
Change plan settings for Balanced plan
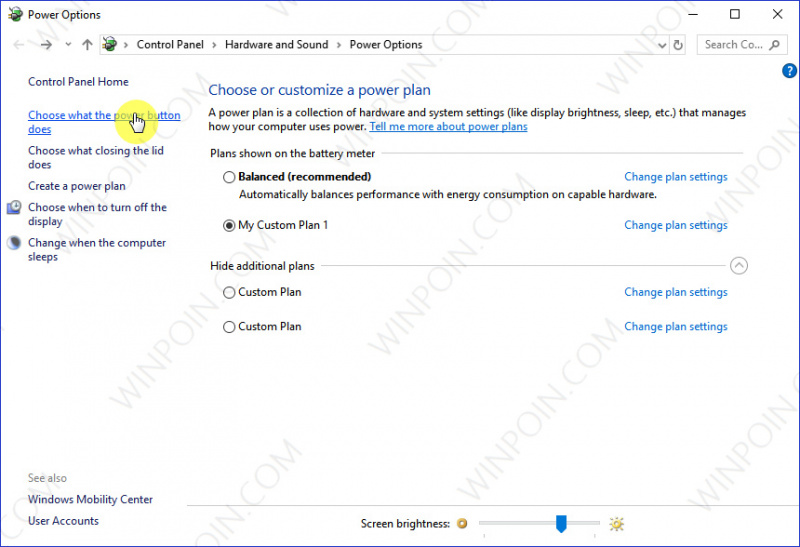pyautogui.click(x=675, y=177)
